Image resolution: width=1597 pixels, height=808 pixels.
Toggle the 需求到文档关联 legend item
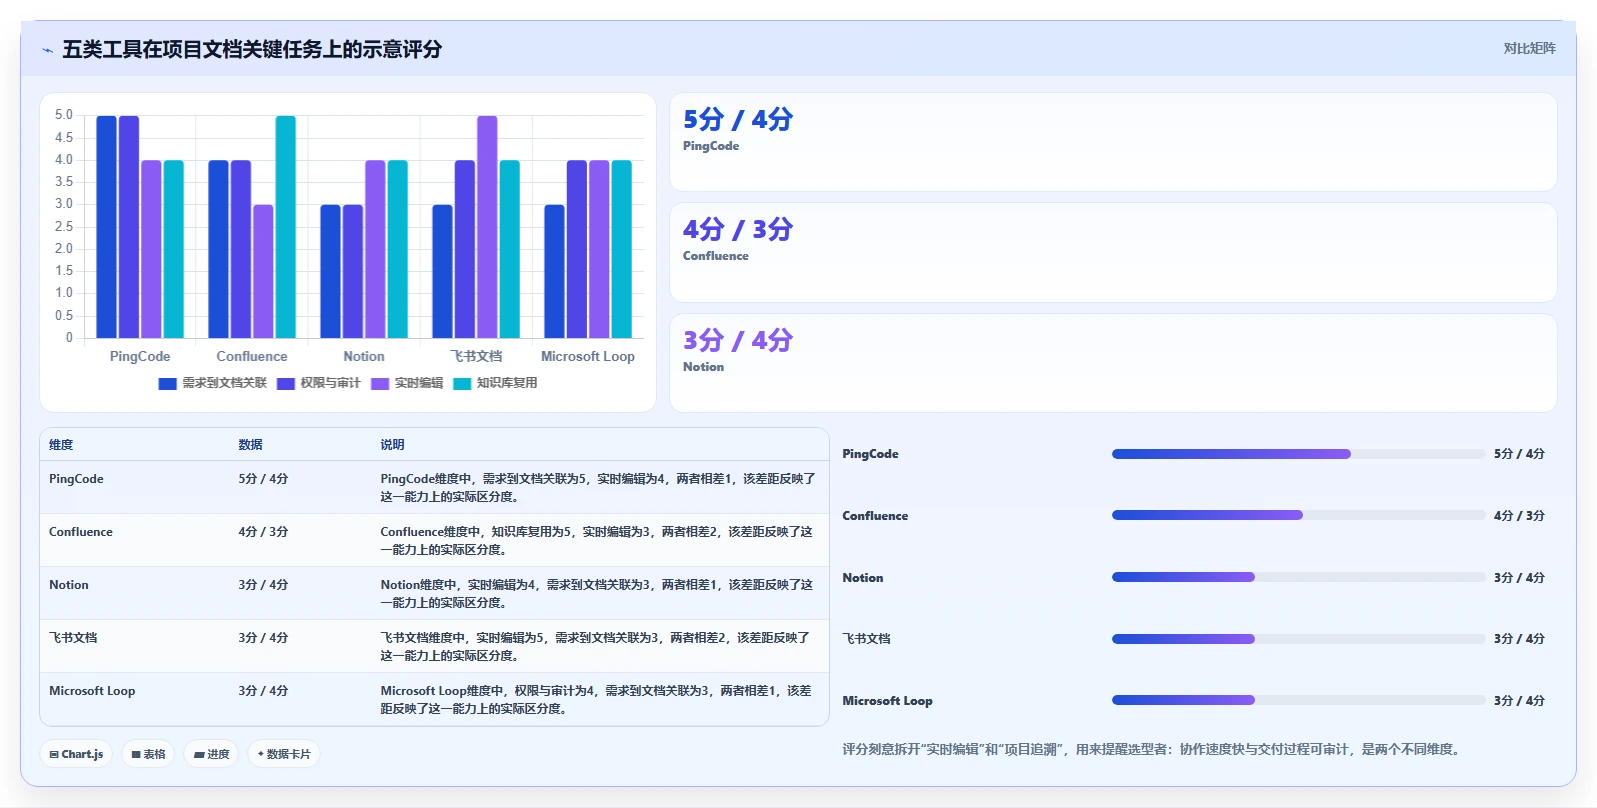coord(213,383)
